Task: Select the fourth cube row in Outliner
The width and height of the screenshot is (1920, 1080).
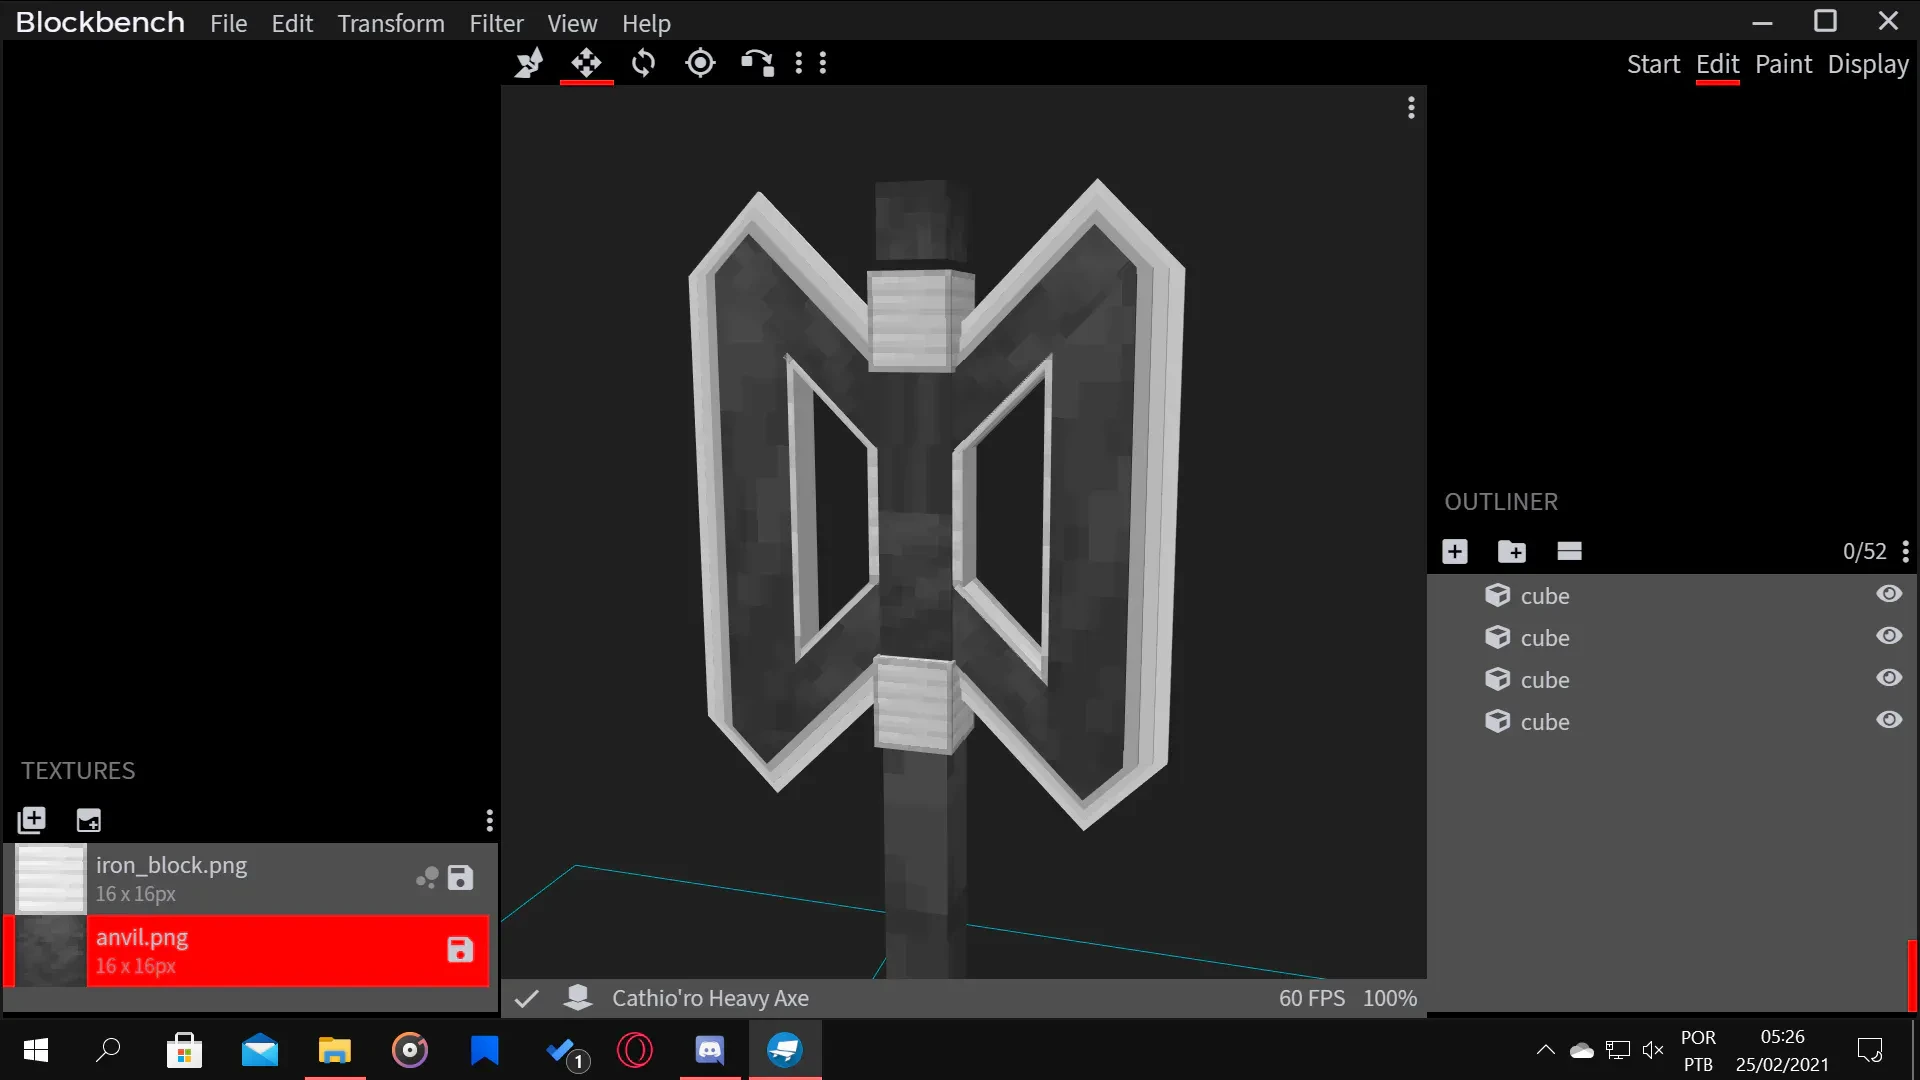Action: 1670,721
